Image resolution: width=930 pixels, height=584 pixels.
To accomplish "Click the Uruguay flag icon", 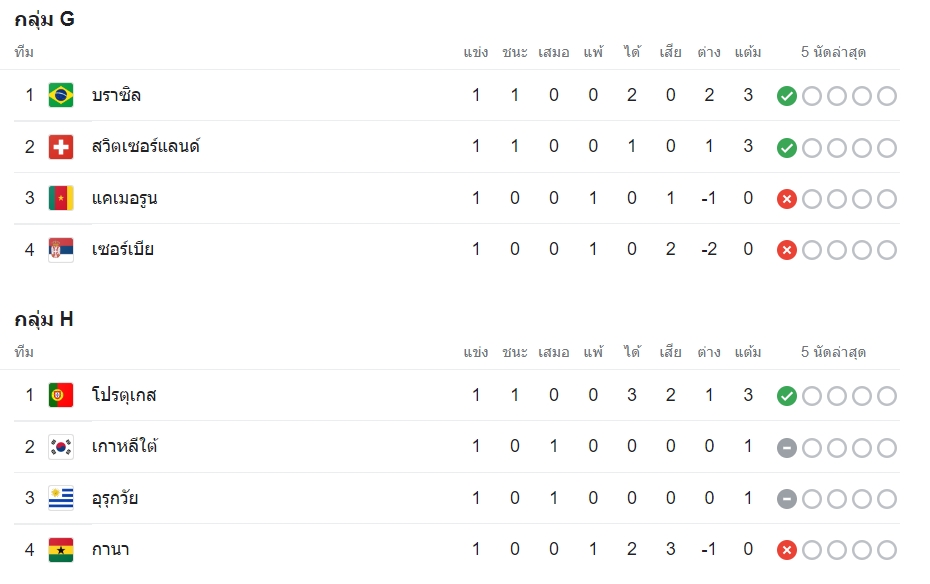I will point(60,498).
